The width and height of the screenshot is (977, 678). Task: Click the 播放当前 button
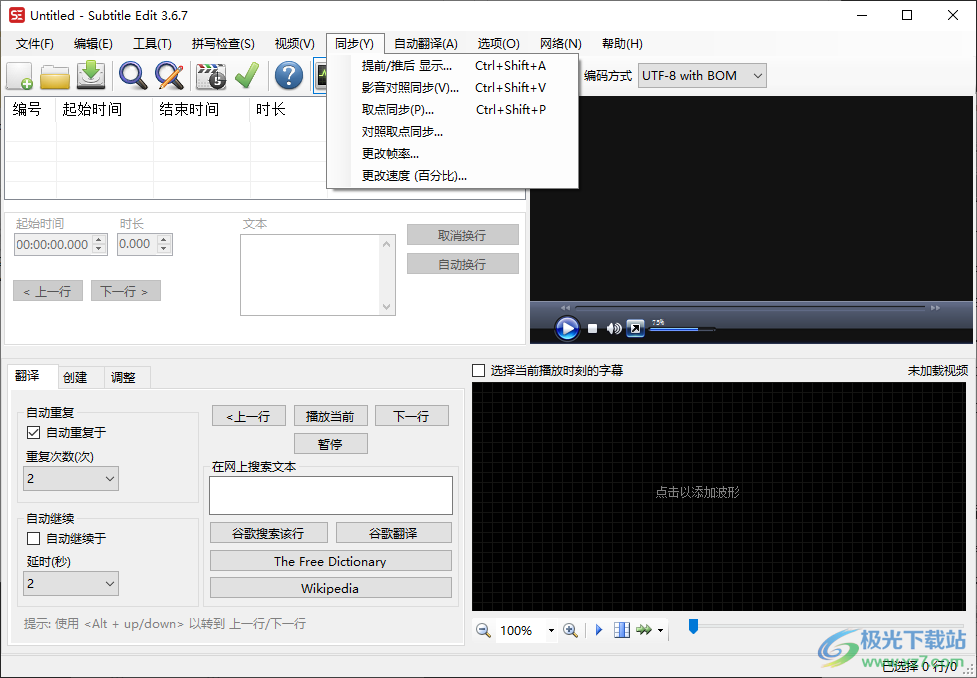330,416
